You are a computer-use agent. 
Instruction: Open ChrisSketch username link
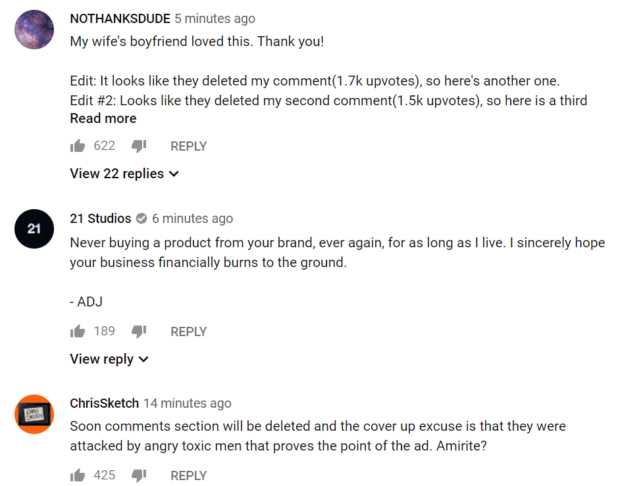104,403
